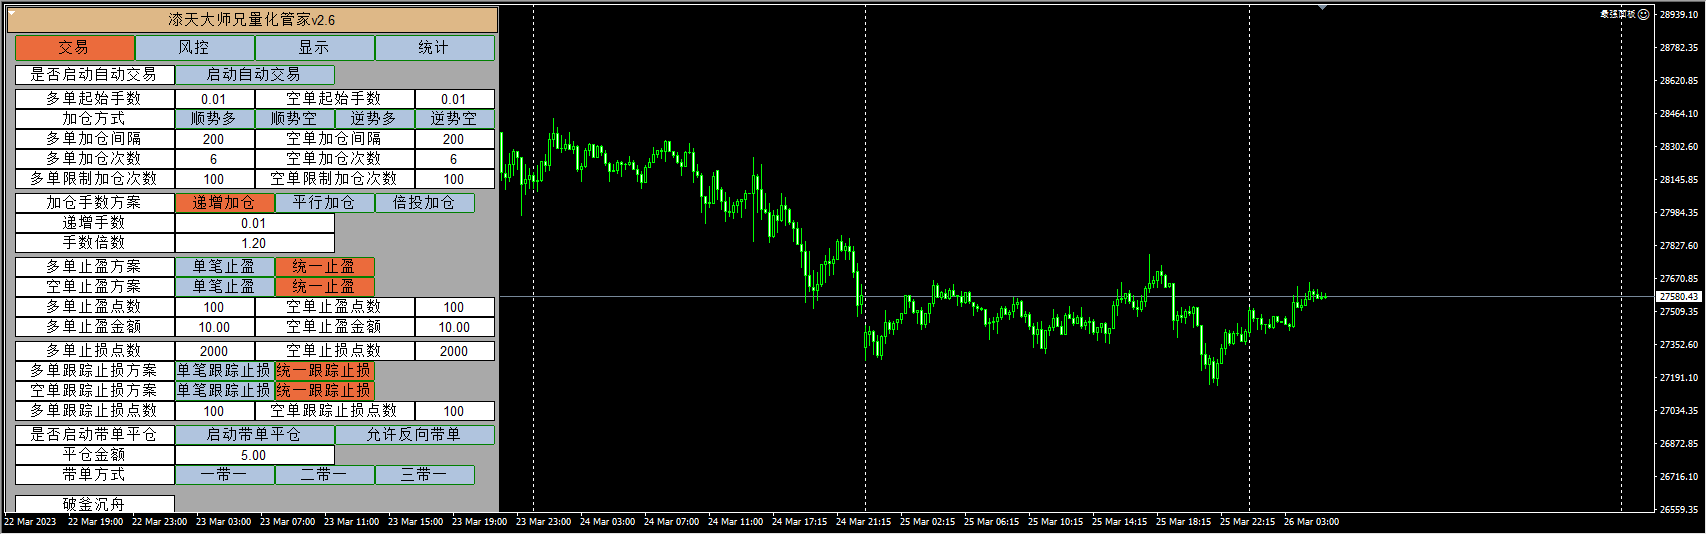Click the 带单方式 label
The image size is (1707, 535).
95,475
